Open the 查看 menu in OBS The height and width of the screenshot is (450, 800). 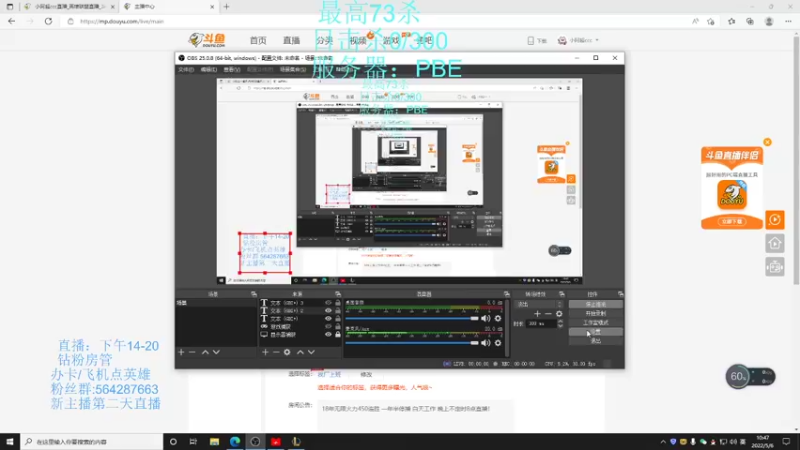[232, 69]
